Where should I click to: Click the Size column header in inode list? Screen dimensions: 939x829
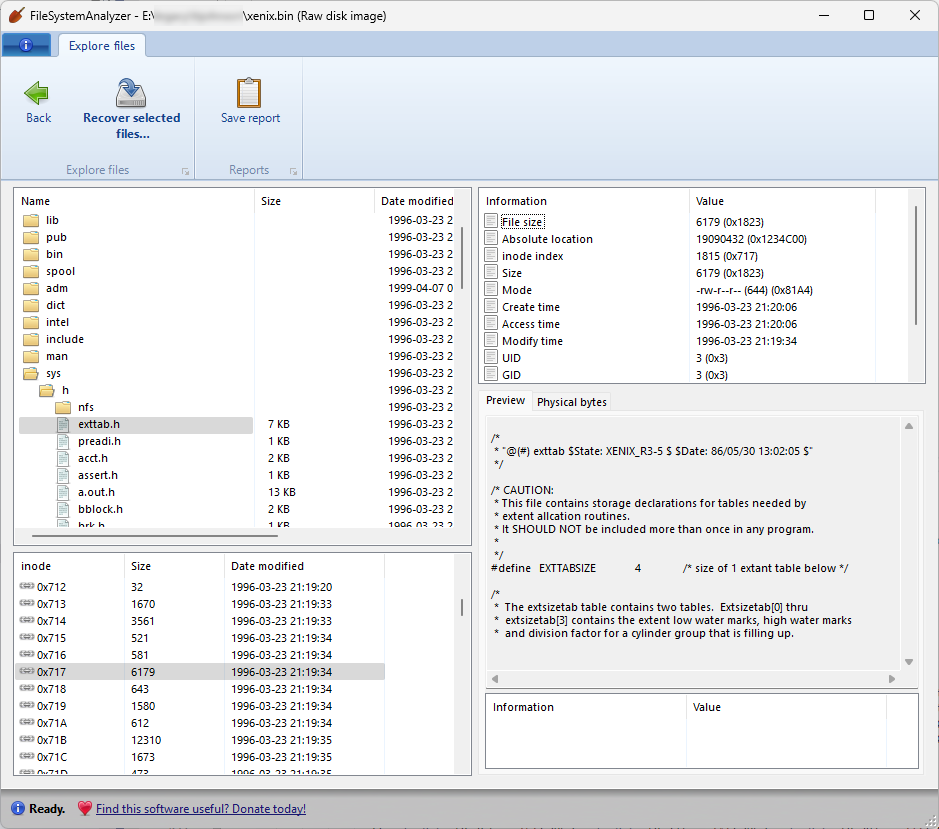coord(174,566)
